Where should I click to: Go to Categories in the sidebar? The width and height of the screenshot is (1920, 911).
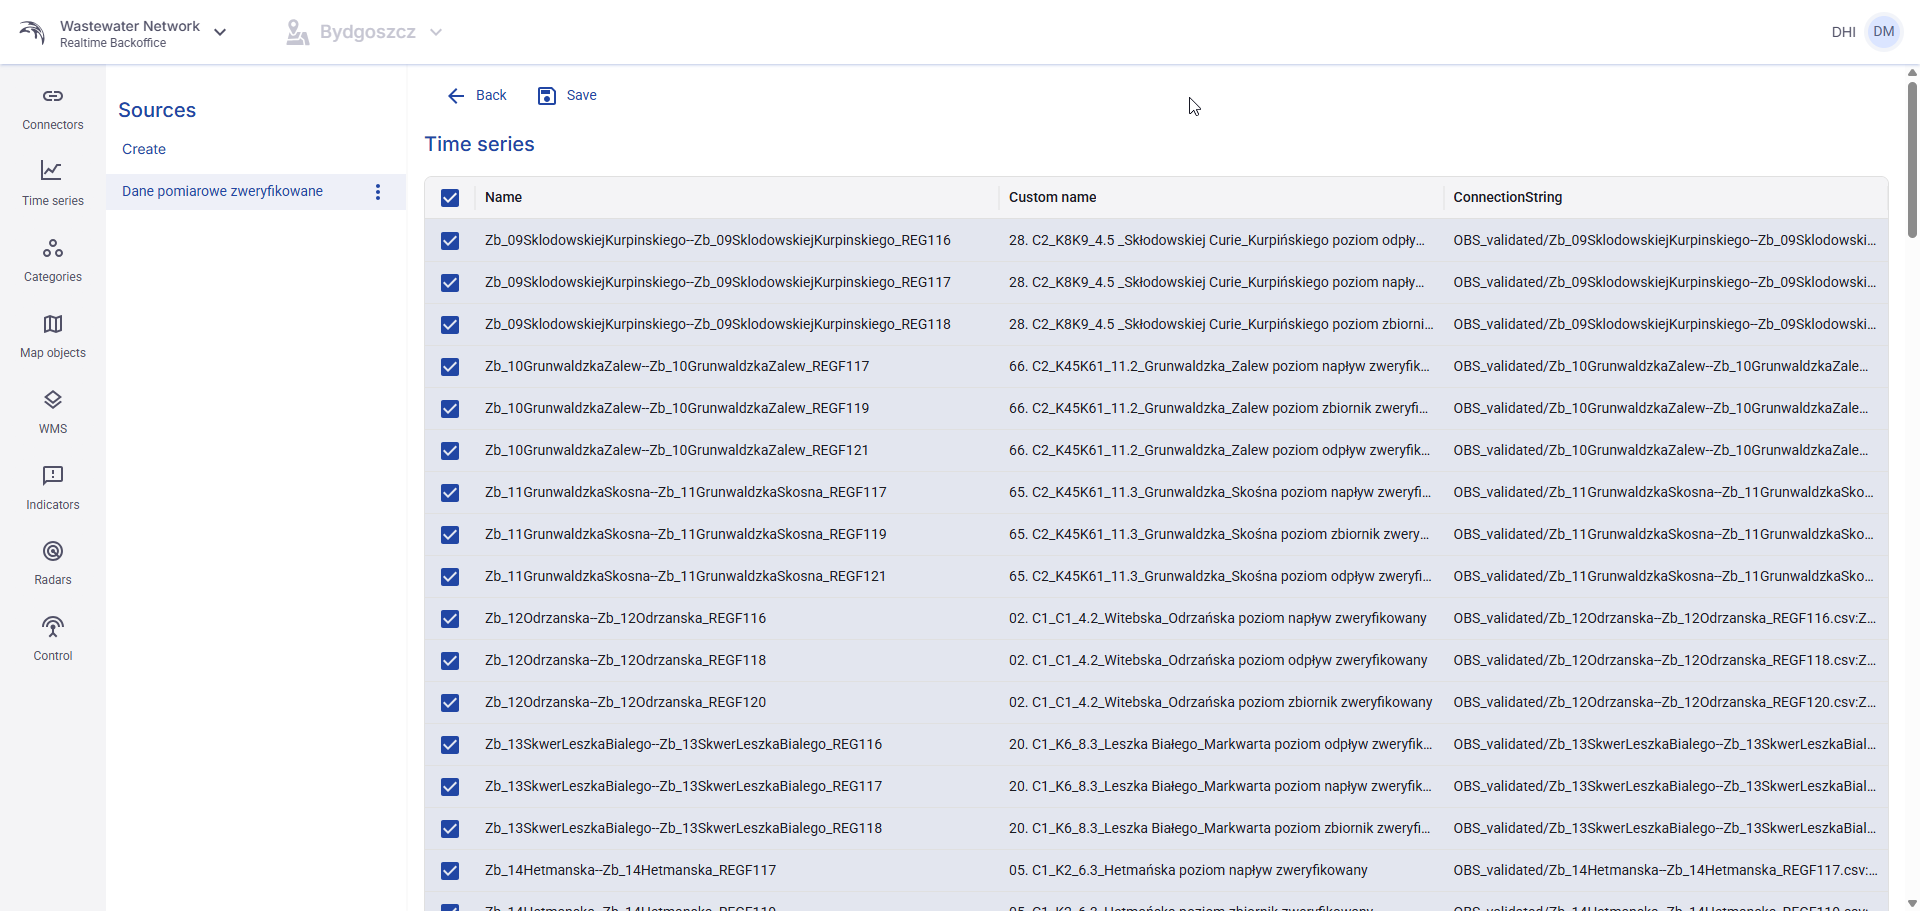point(53,260)
